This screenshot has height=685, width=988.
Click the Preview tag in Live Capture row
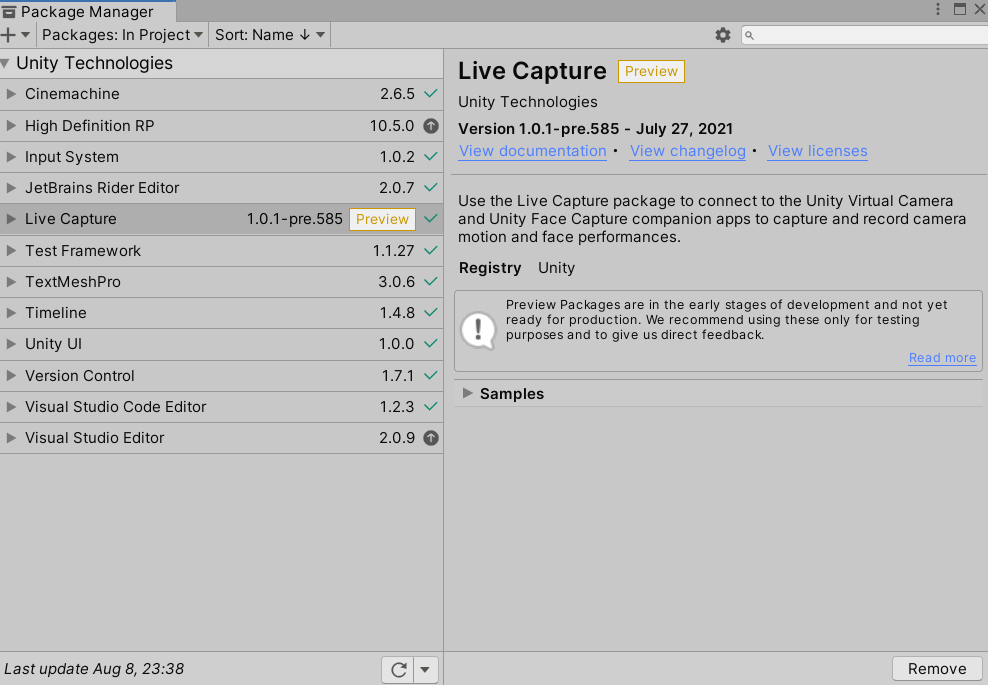[x=382, y=219]
